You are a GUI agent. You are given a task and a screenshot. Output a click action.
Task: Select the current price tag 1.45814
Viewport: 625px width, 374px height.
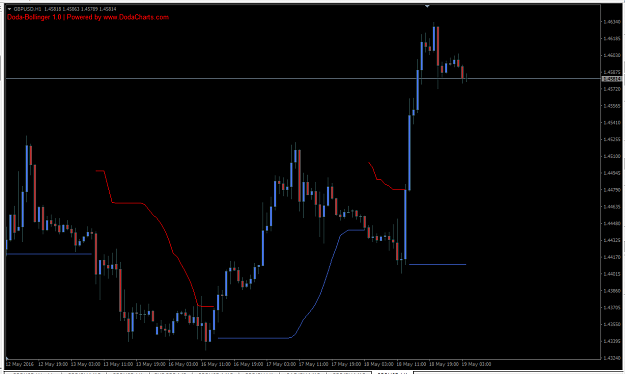[611, 79]
